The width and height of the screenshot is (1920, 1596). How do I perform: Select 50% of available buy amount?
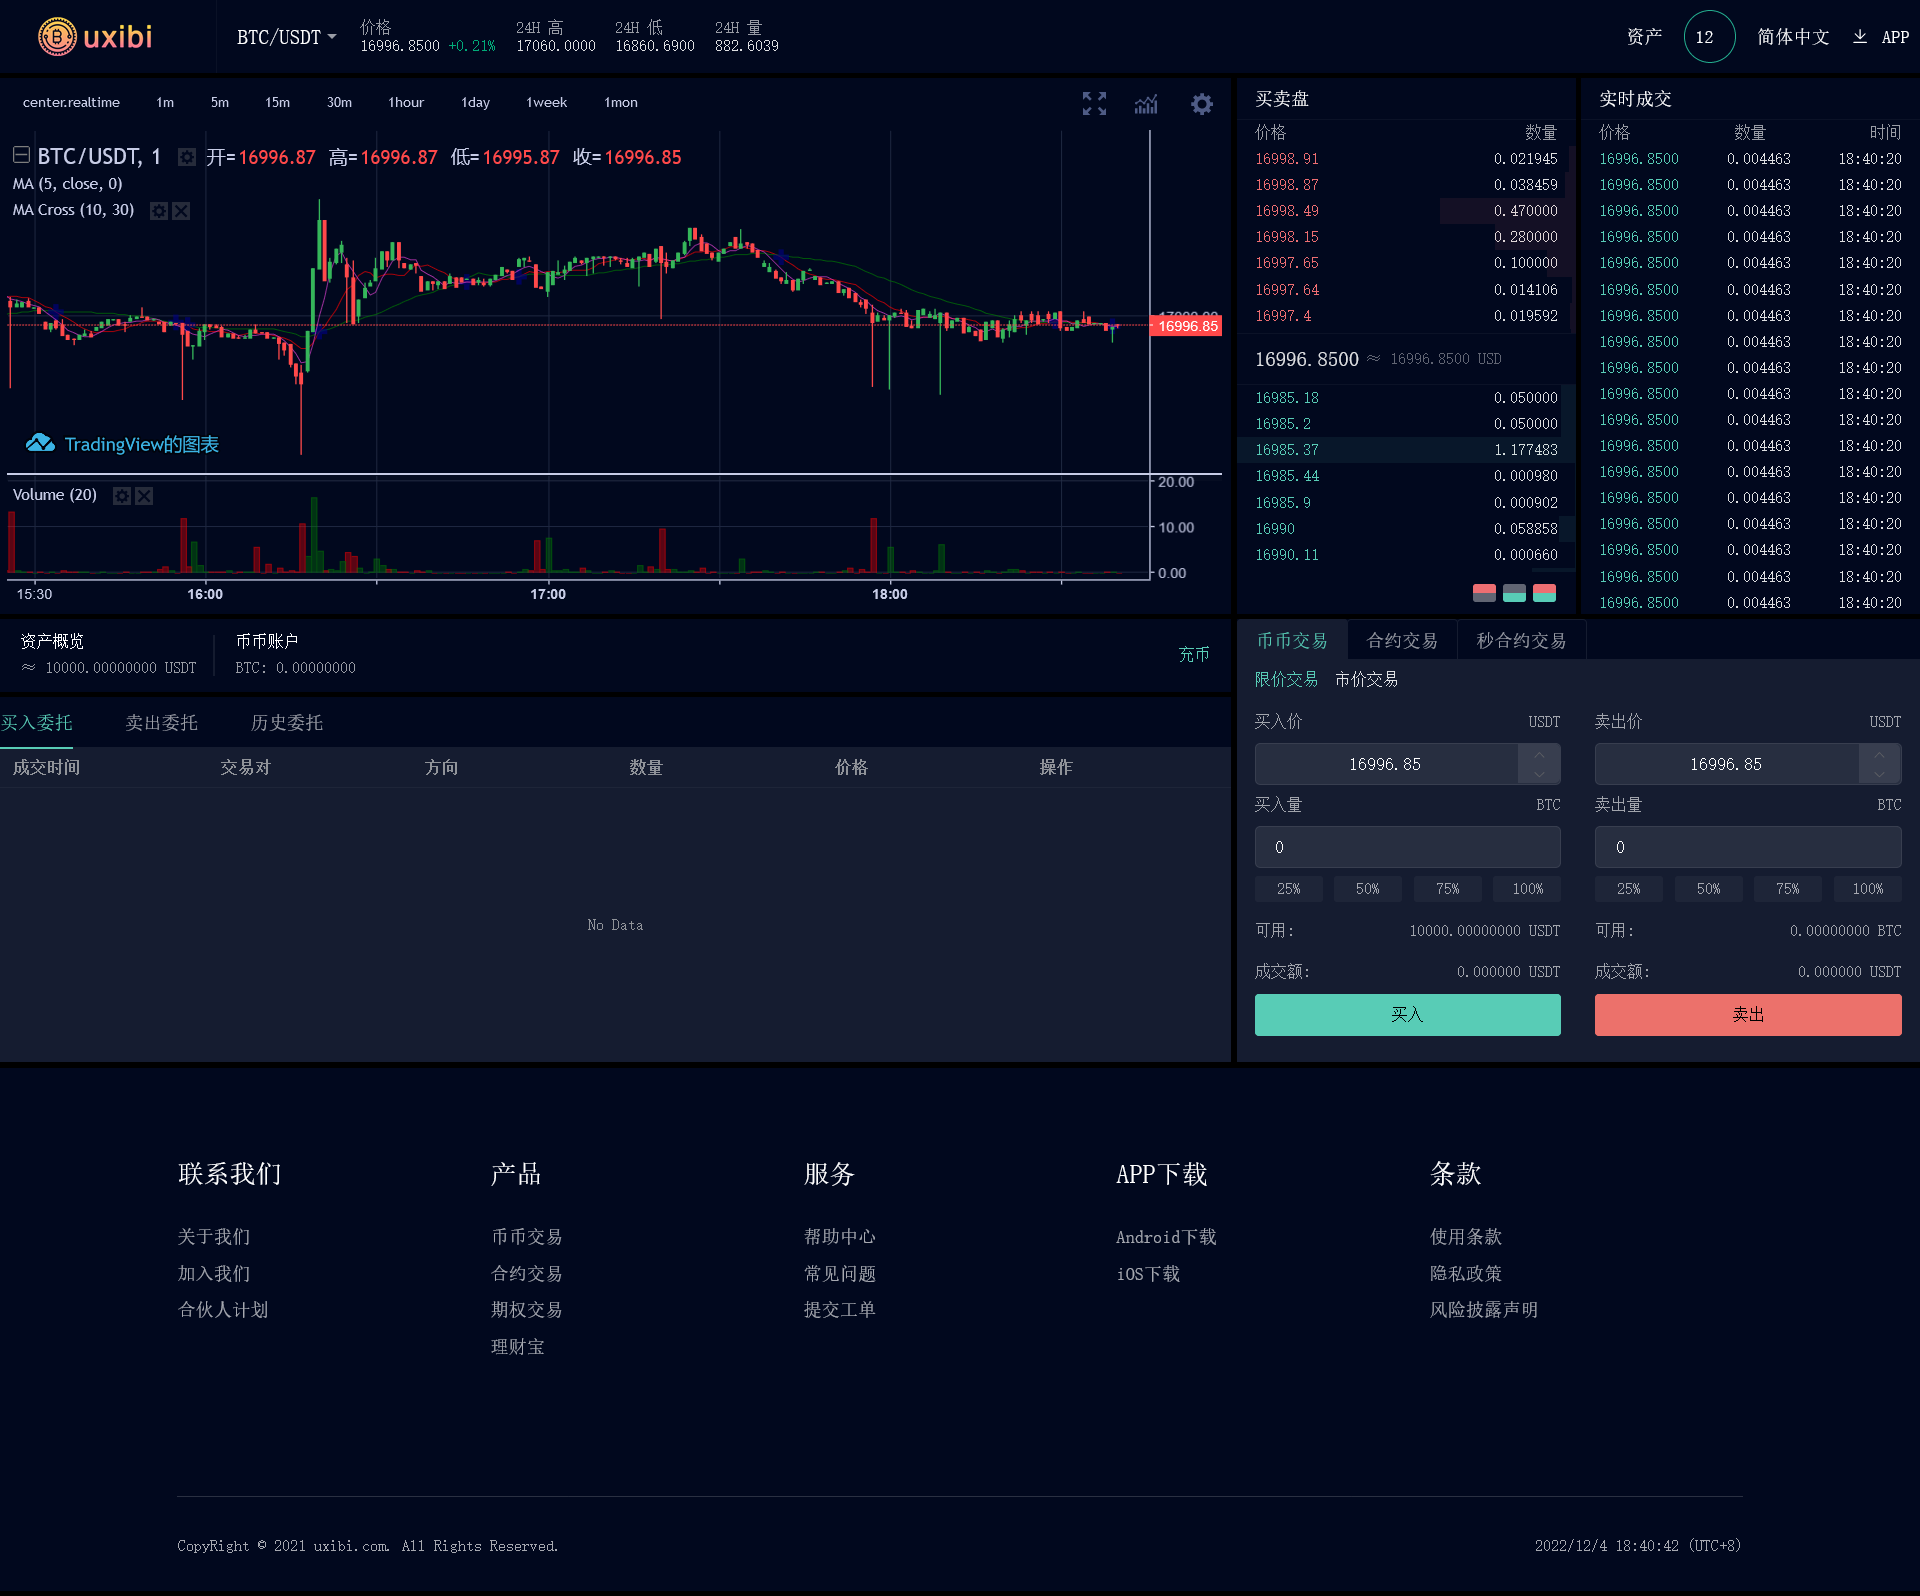click(x=1367, y=888)
